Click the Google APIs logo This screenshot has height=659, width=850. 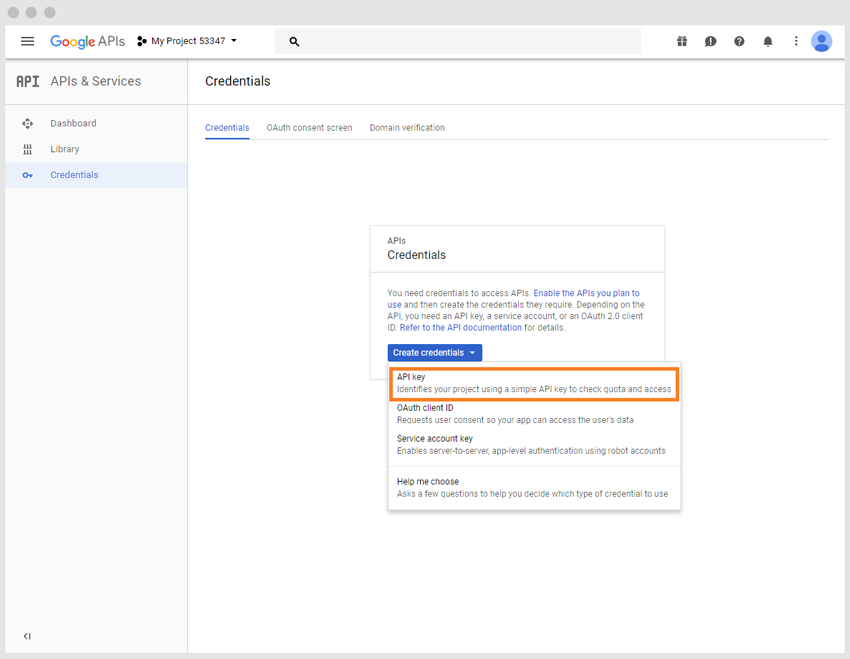tap(87, 41)
